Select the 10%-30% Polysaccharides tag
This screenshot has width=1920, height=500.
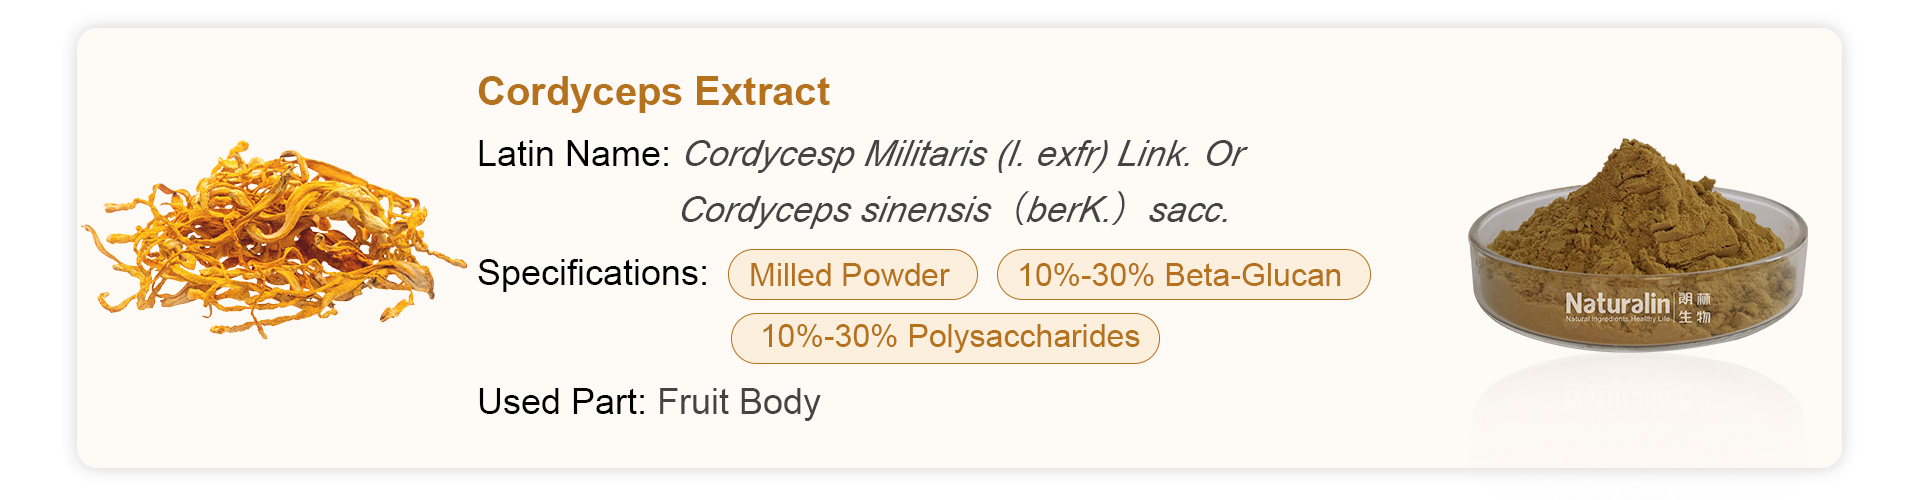(945, 338)
